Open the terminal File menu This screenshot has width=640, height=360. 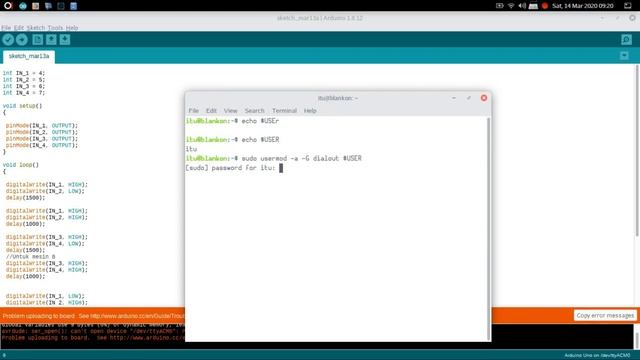pos(193,111)
